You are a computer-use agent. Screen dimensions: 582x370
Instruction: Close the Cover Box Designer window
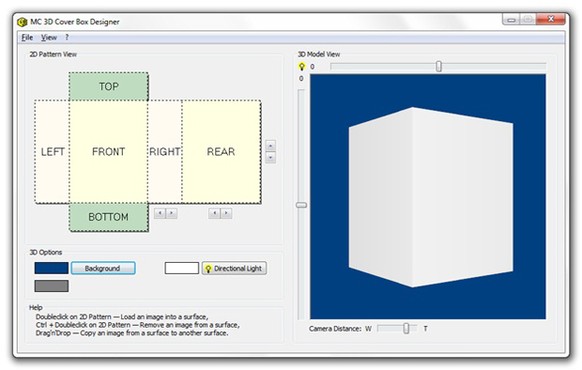coord(551,19)
